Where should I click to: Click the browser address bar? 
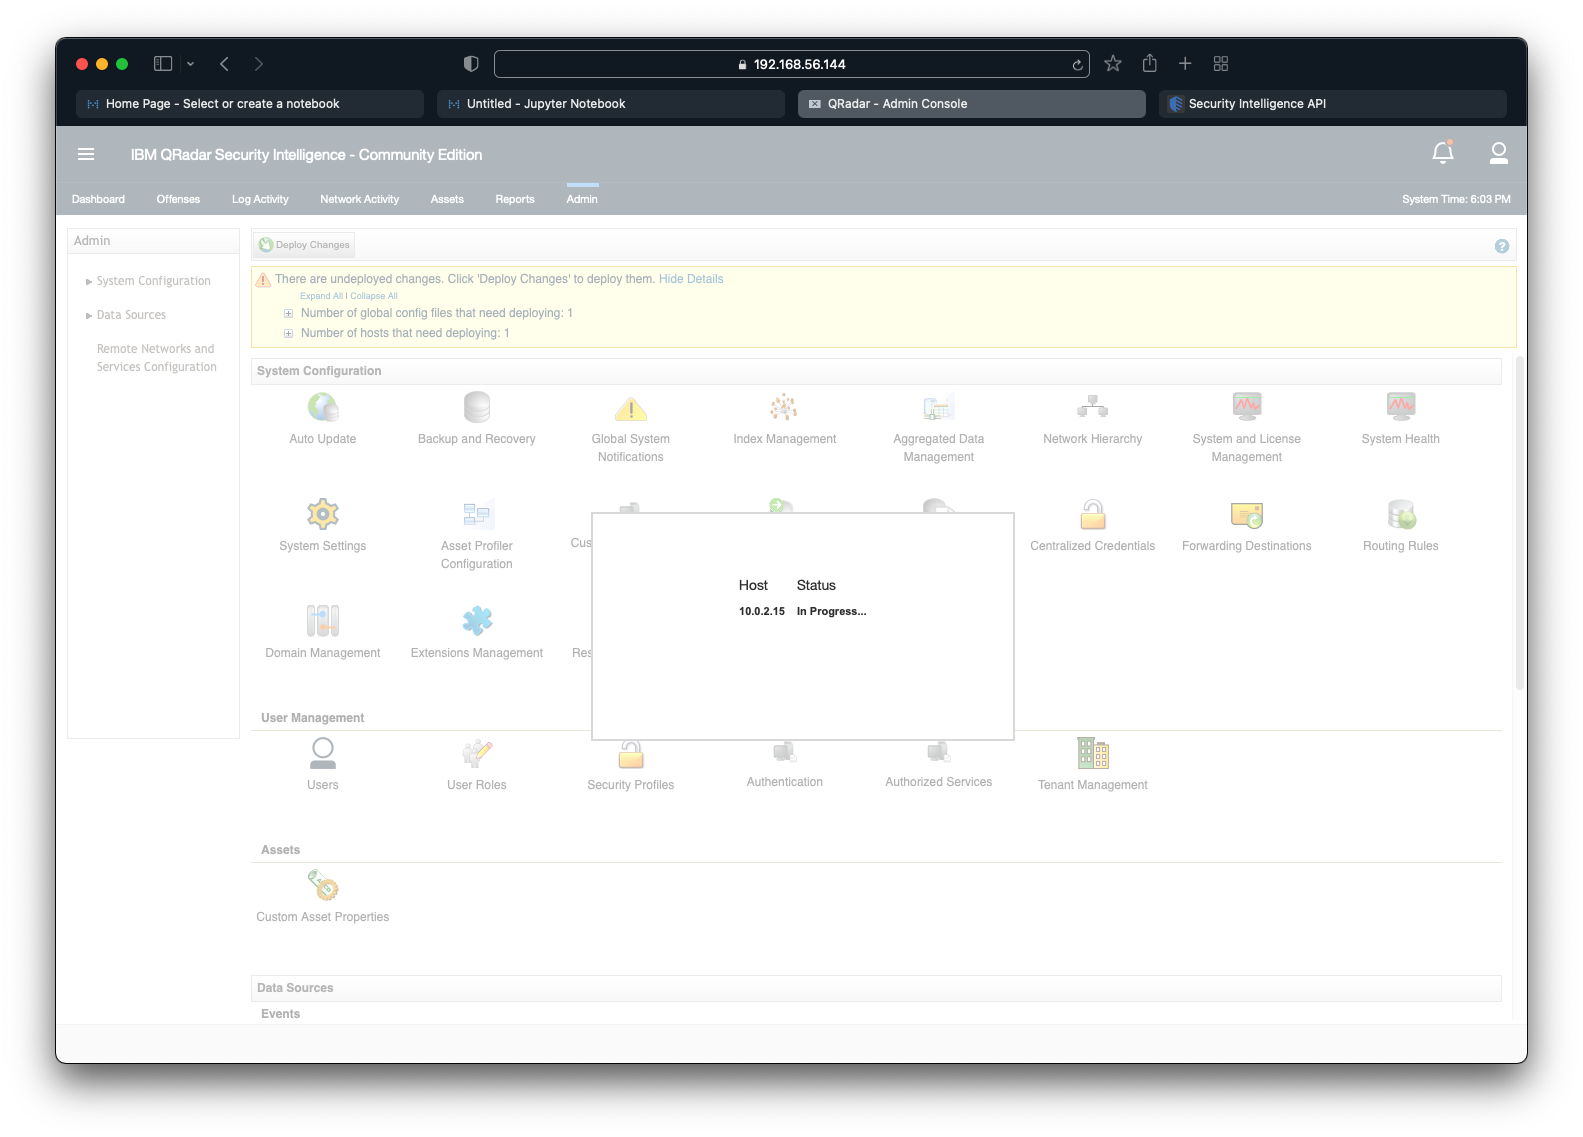pyautogui.click(x=792, y=64)
